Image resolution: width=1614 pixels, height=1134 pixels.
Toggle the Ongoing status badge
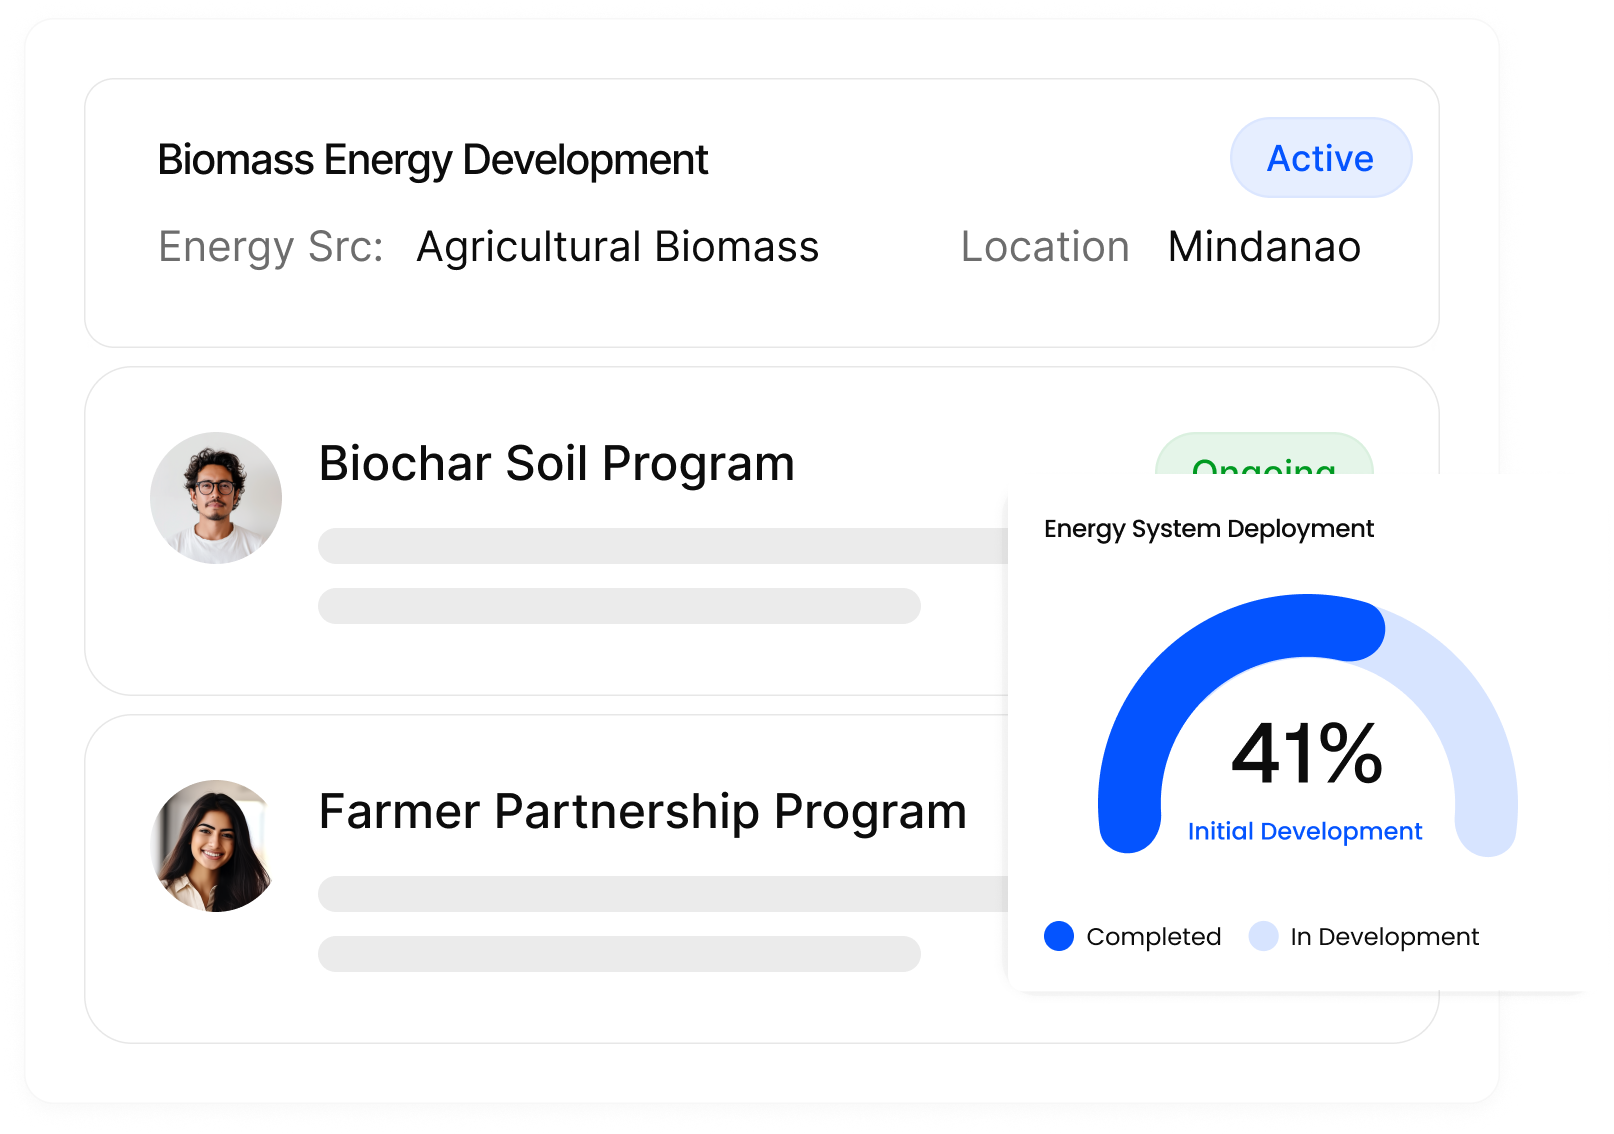point(1263,466)
